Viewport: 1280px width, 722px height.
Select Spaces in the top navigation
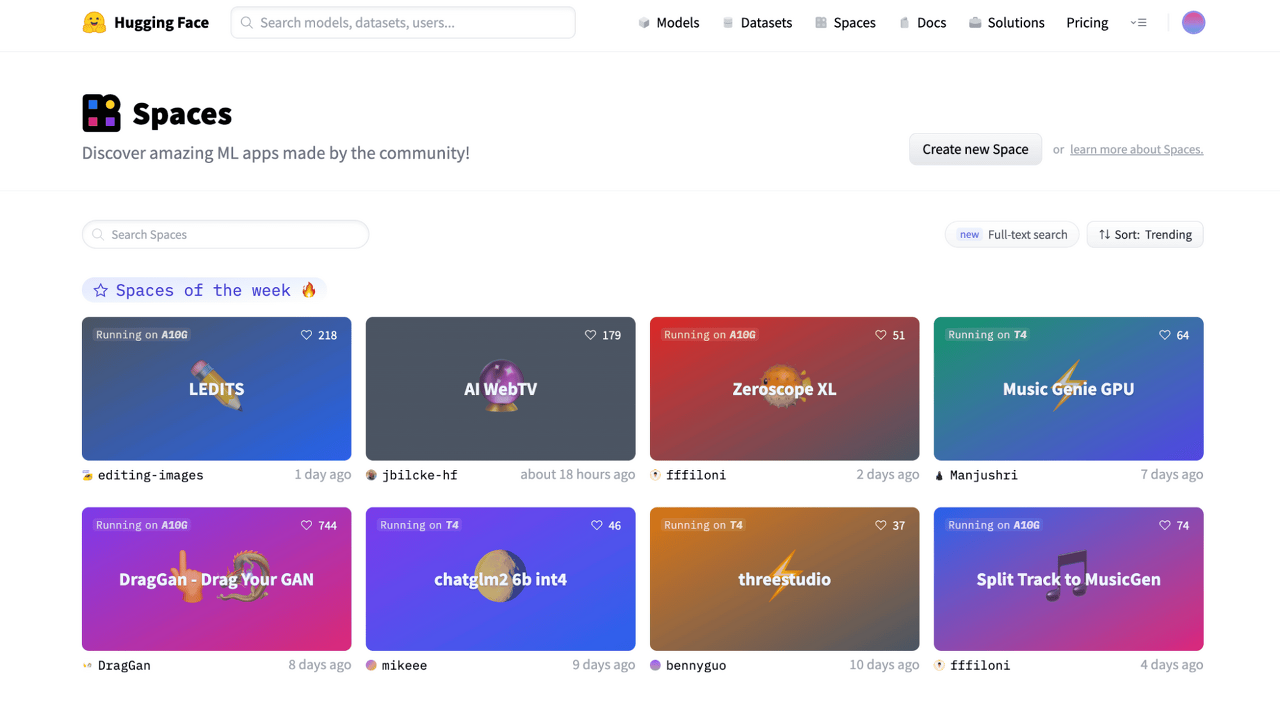click(x=845, y=22)
